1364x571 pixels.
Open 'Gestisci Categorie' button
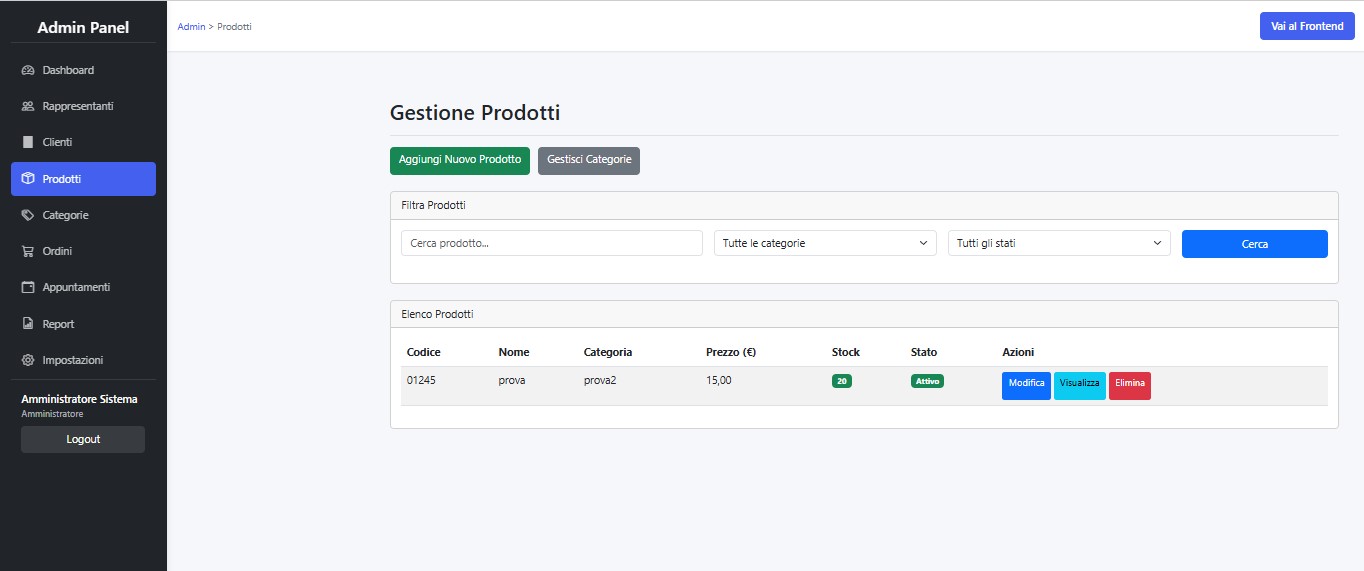pos(588,160)
